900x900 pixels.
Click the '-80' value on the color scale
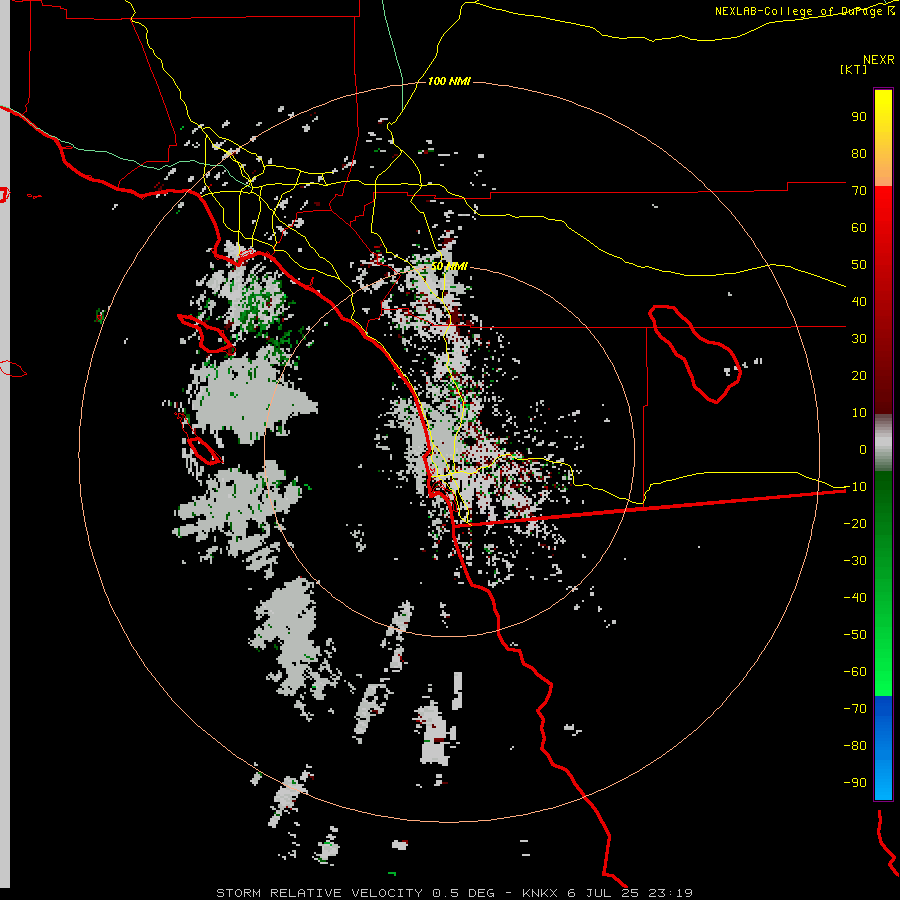tap(855, 746)
